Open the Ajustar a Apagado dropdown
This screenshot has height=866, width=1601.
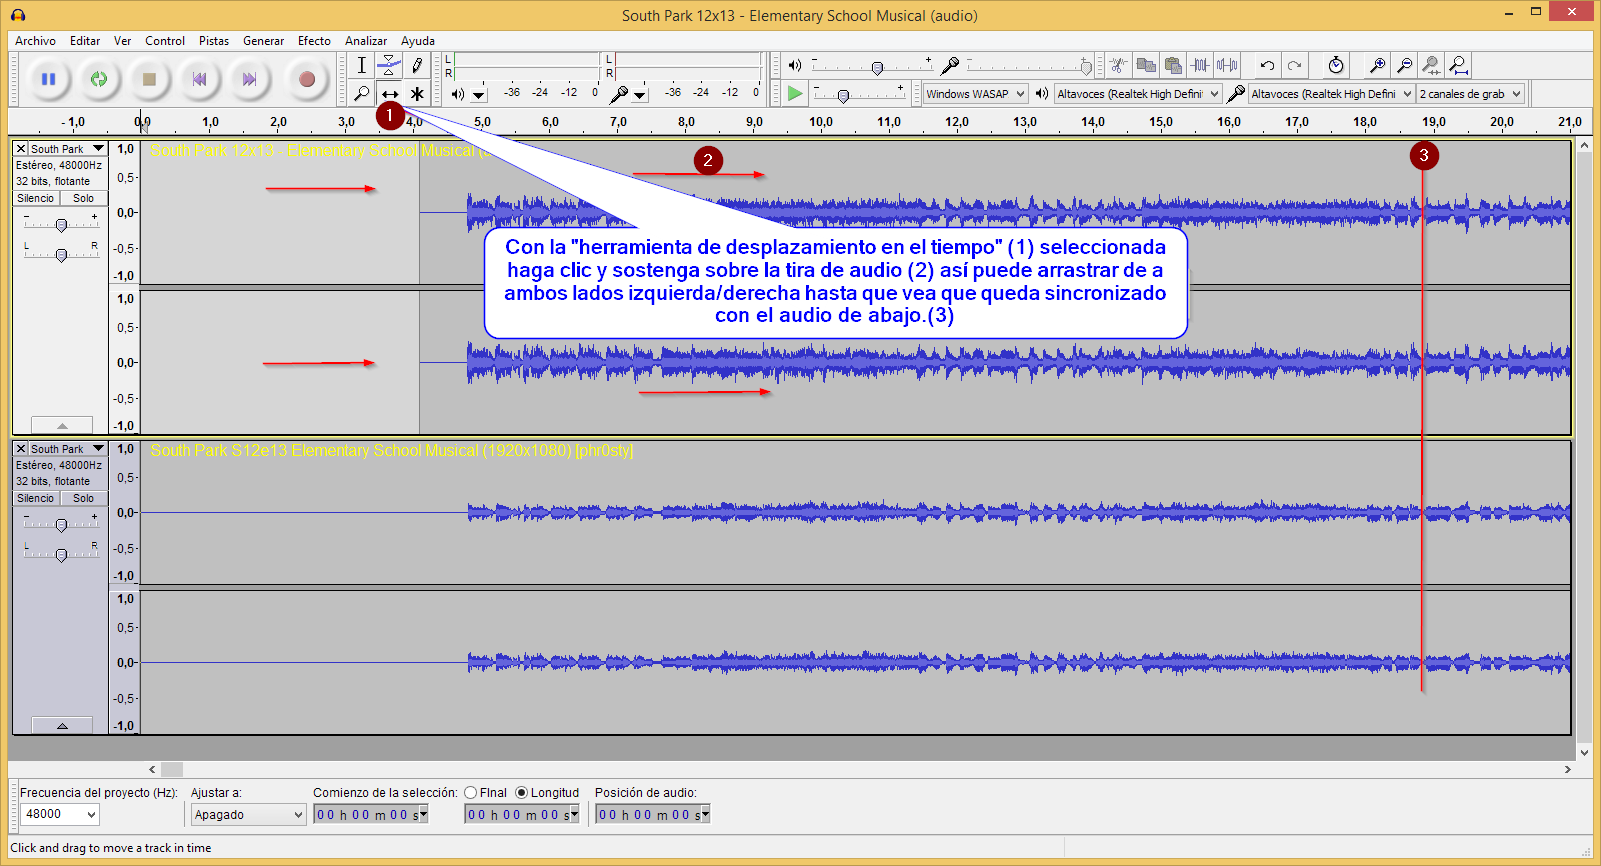(x=248, y=815)
